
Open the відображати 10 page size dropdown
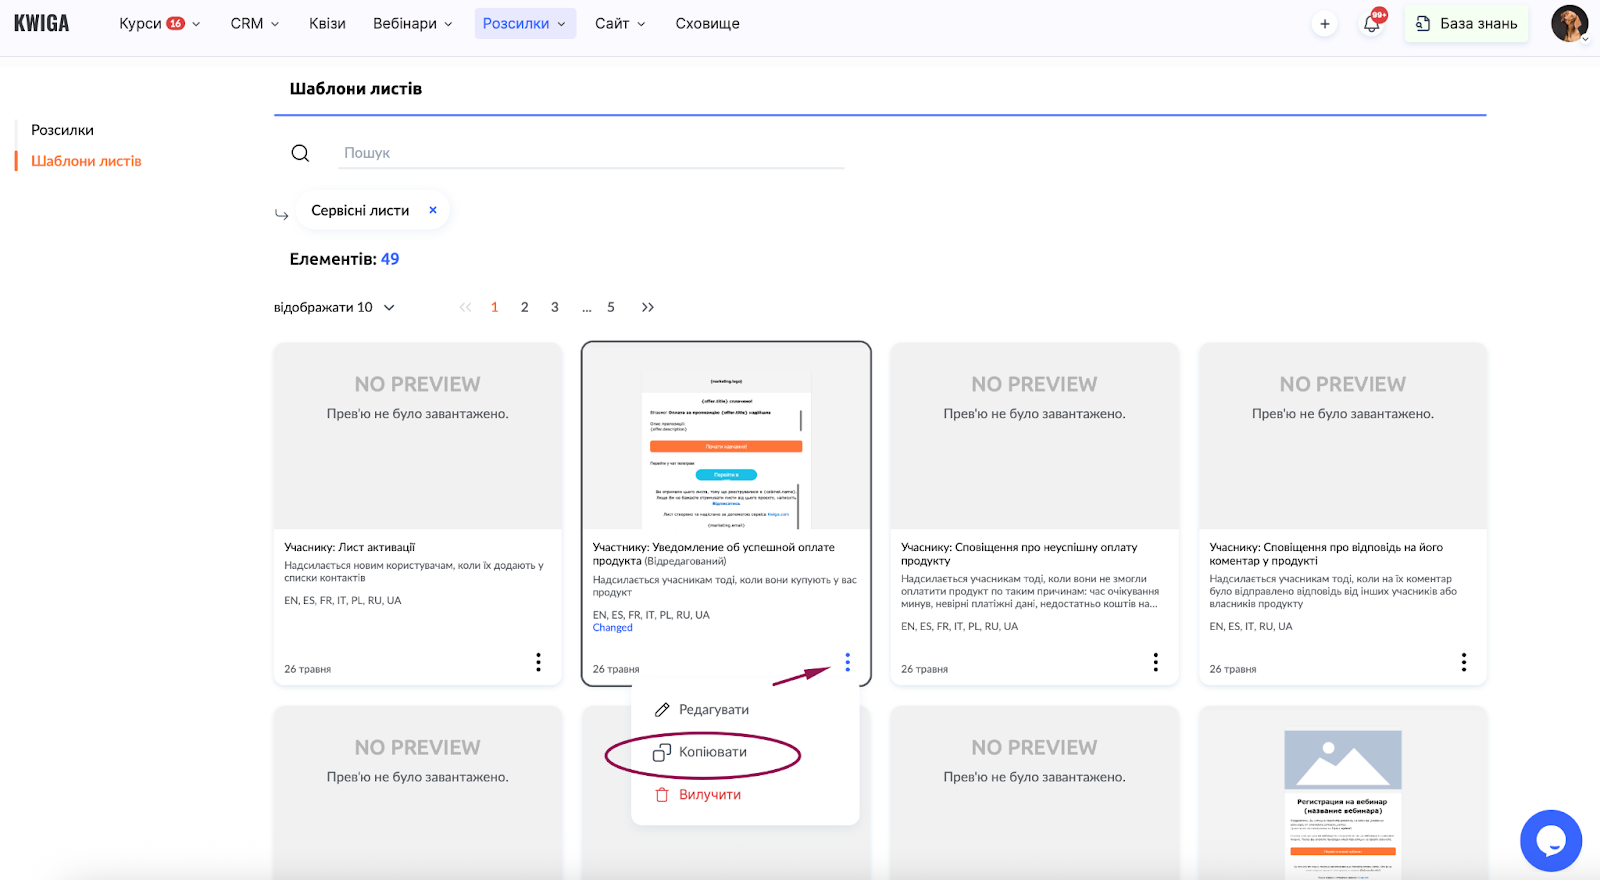click(x=334, y=307)
